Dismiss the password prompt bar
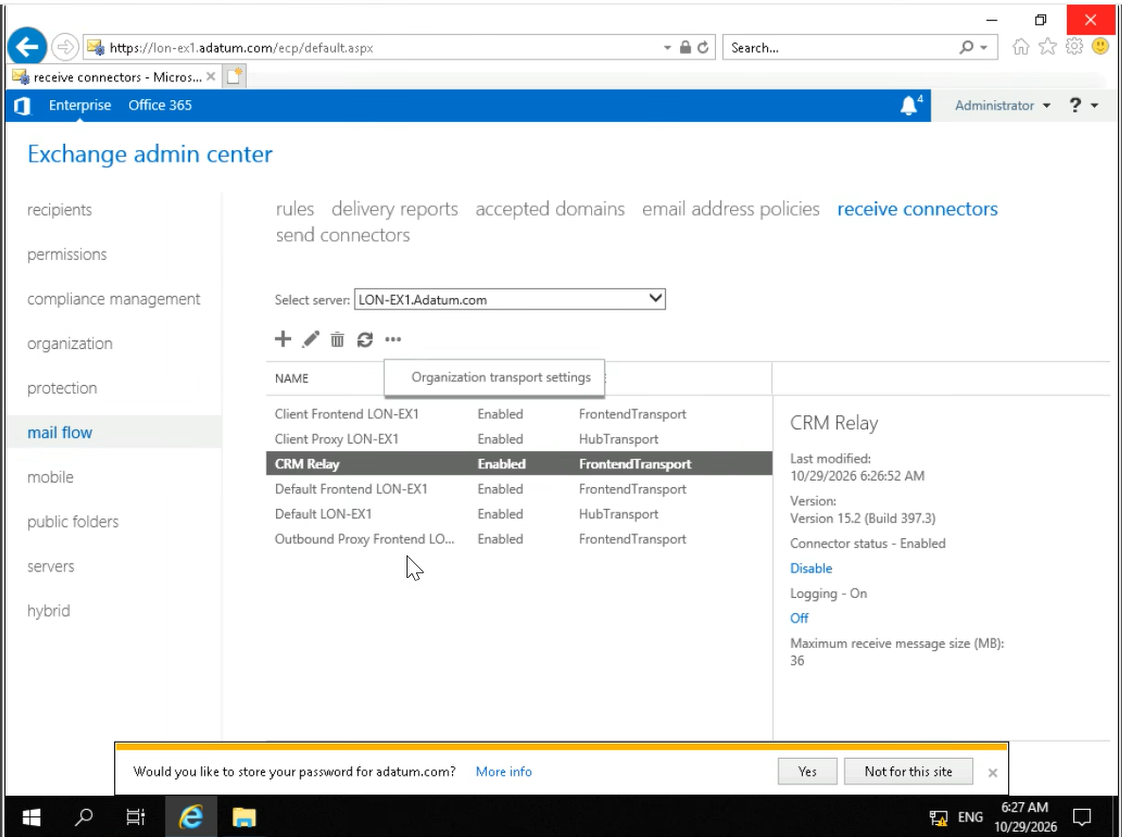 coord(992,773)
